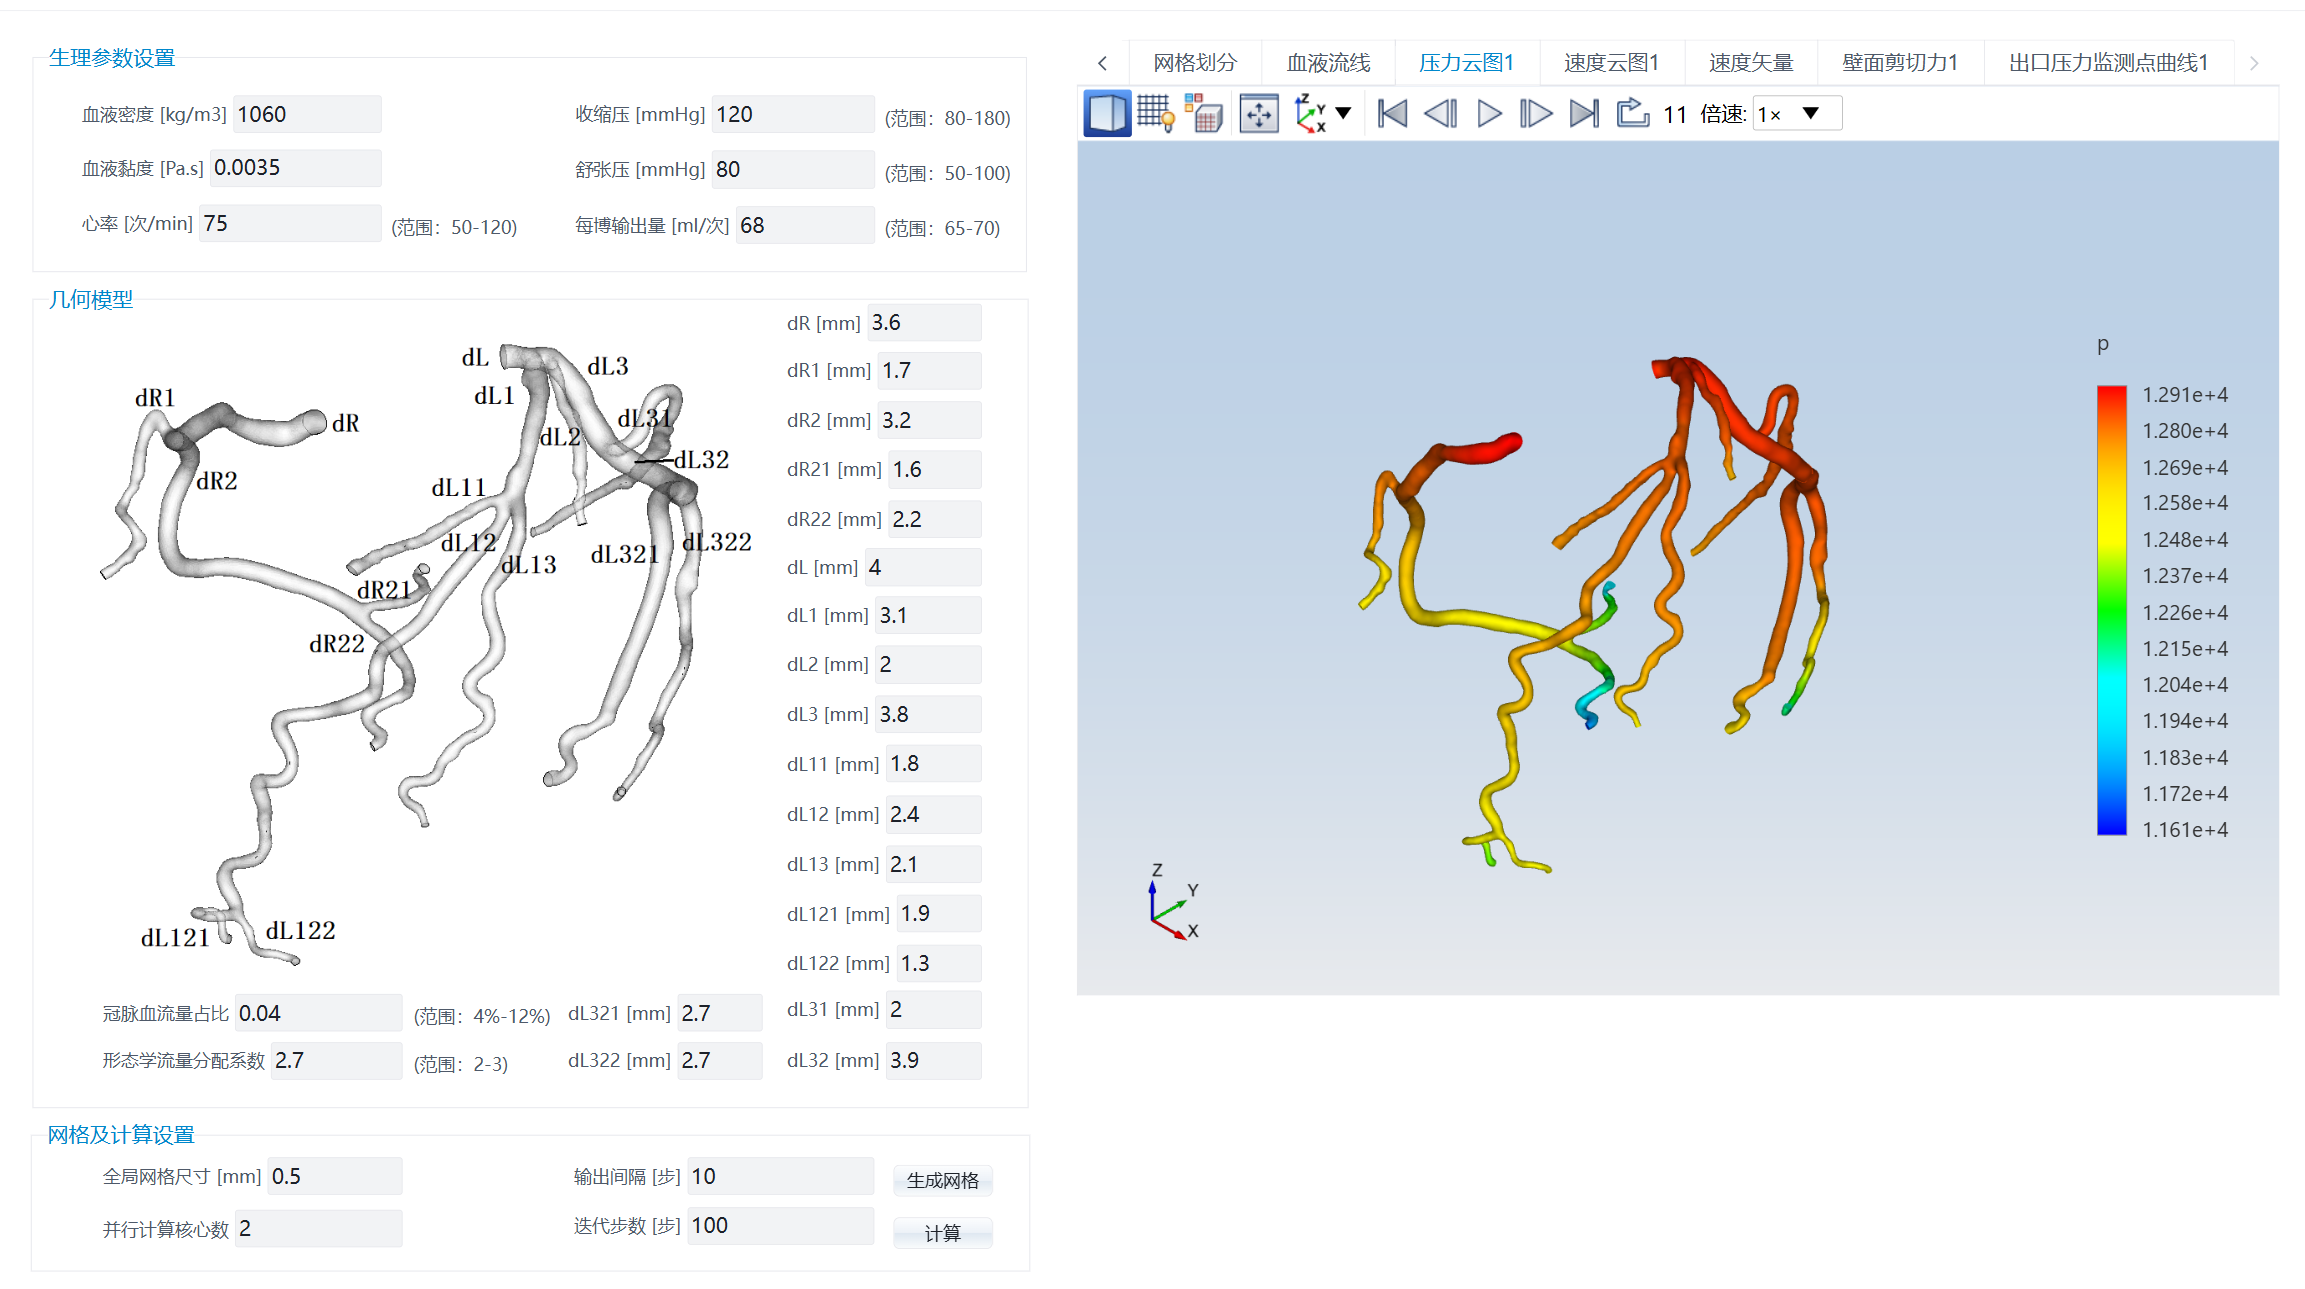Click the dL12 [mm] input field
The width and height of the screenshot is (2305, 1289).
coord(934,815)
